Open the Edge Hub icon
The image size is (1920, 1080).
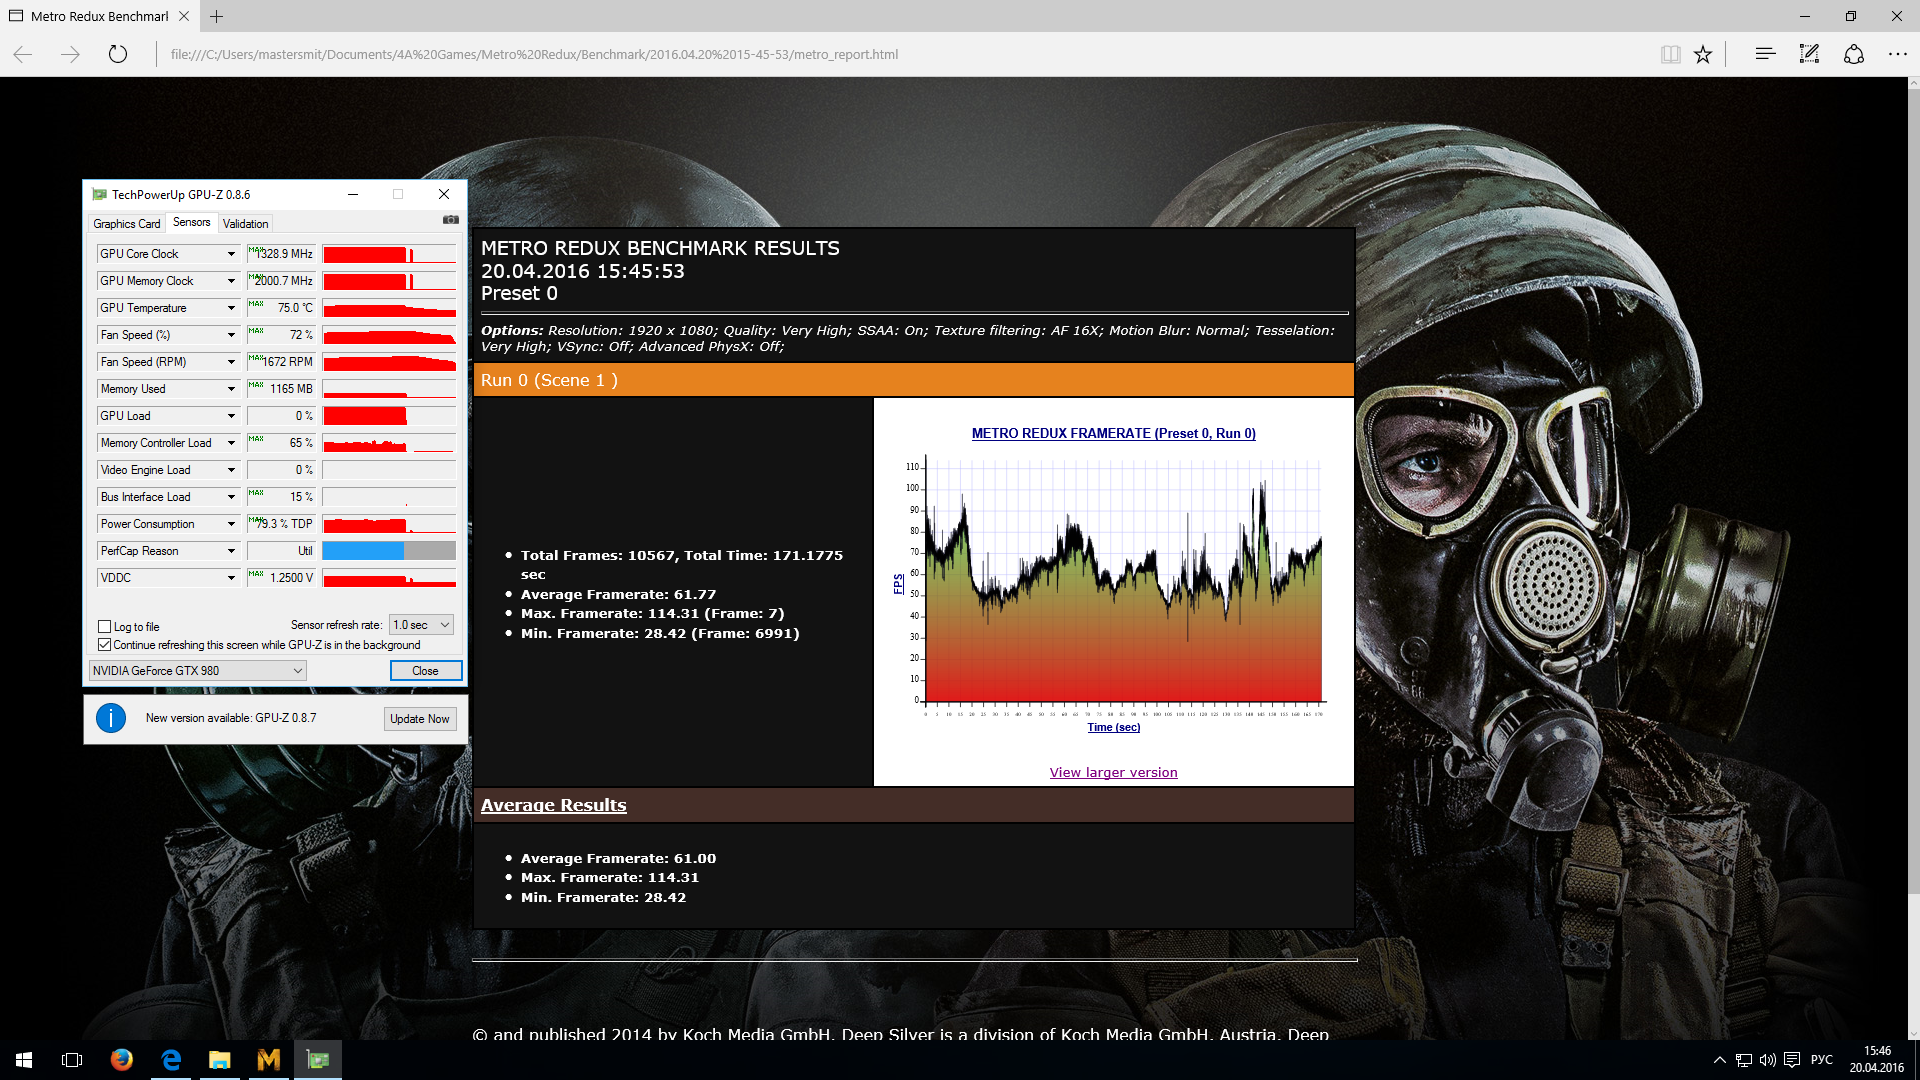[x=1765, y=54]
